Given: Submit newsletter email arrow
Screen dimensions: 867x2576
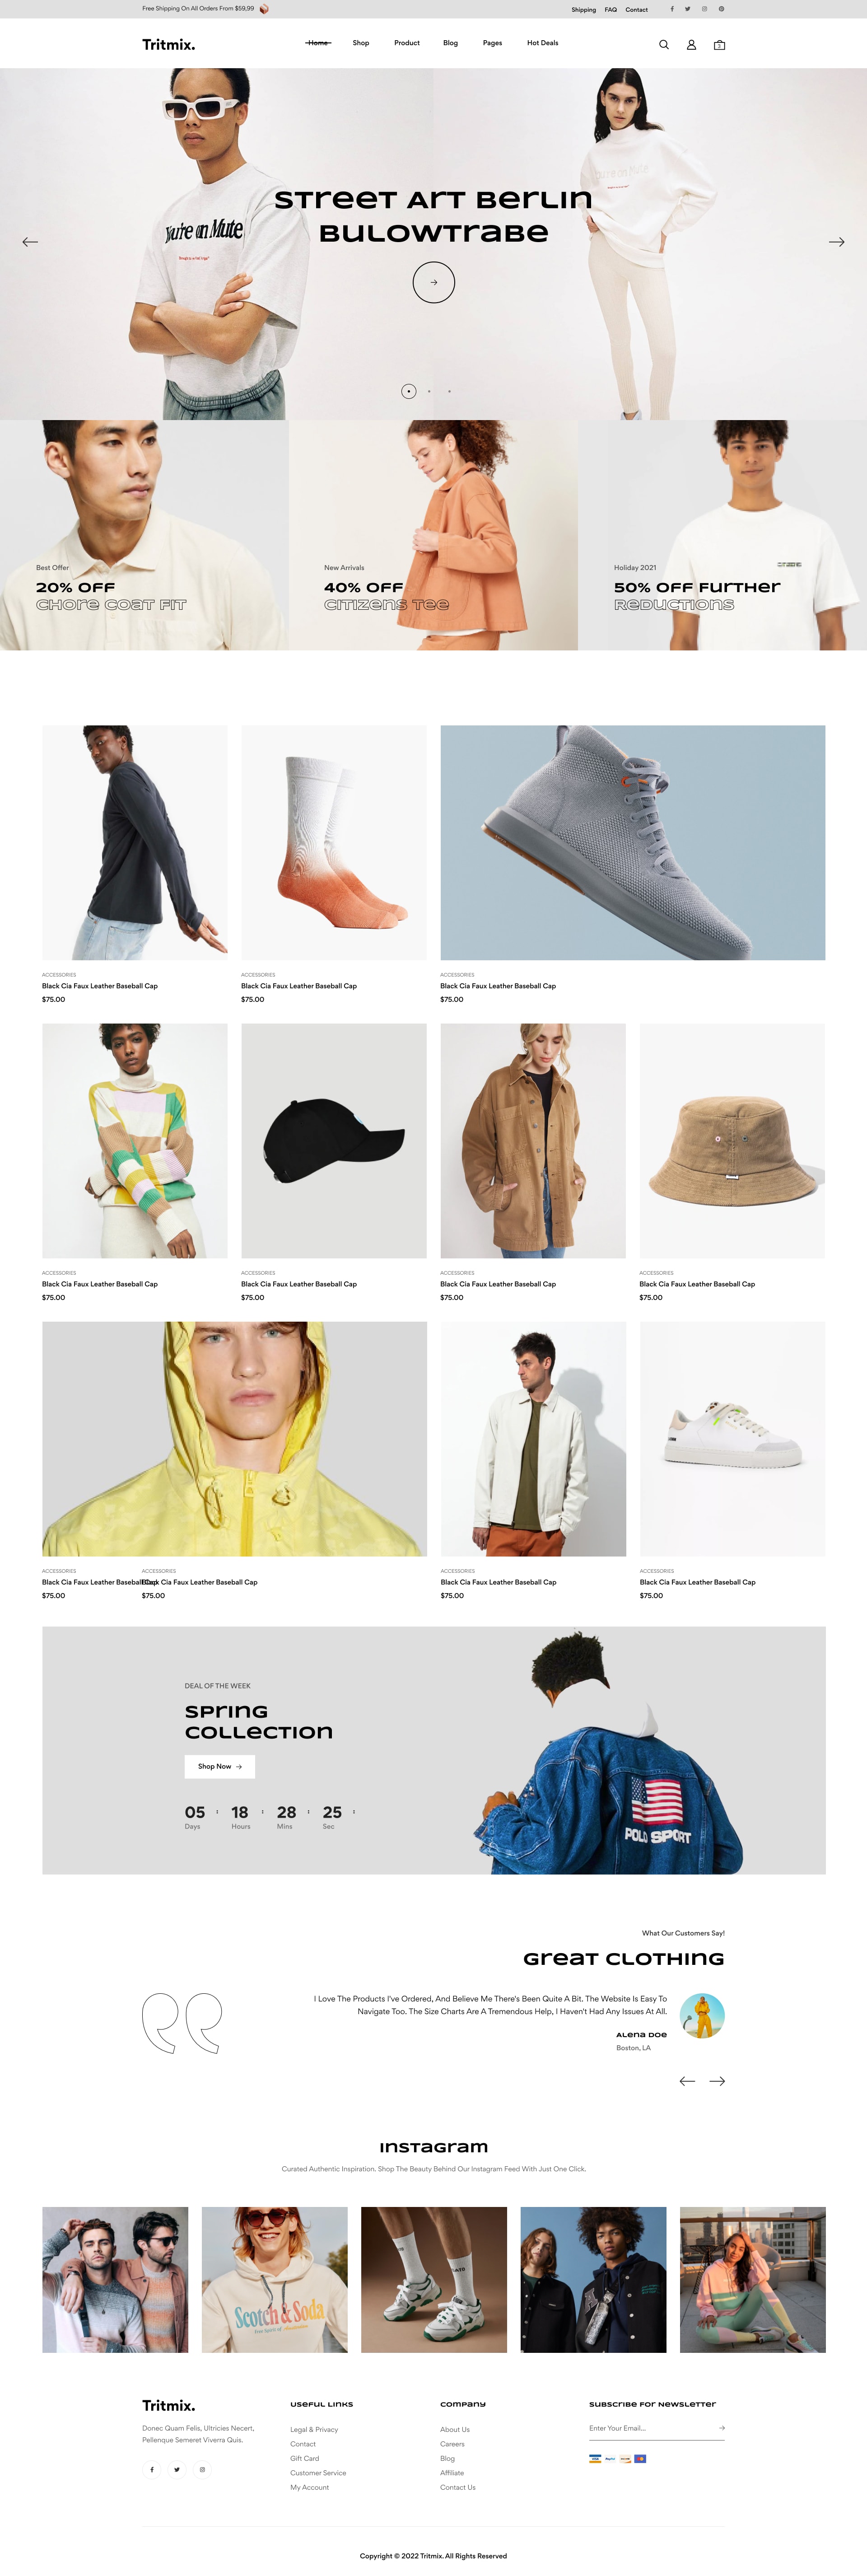Looking at the screenshot, I should pyautogui.click(x=721, y=2428).
